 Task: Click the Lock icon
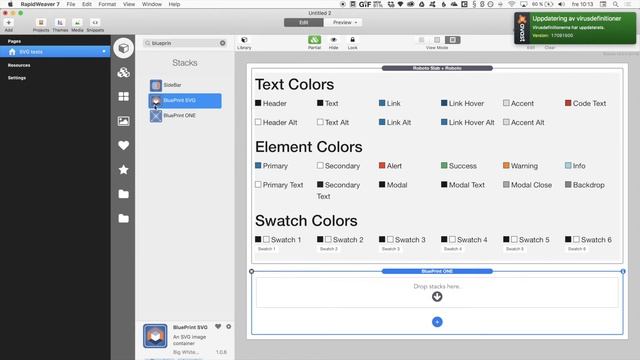352,40
